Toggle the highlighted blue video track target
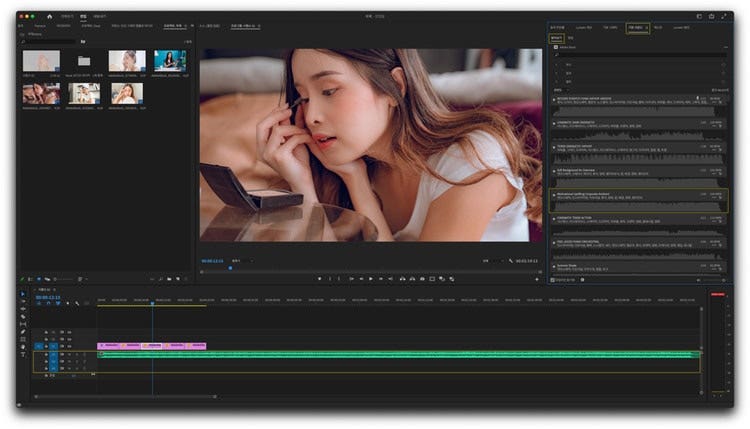The width and height of the screenshot is (750, 429). click(x=52, y=346)
